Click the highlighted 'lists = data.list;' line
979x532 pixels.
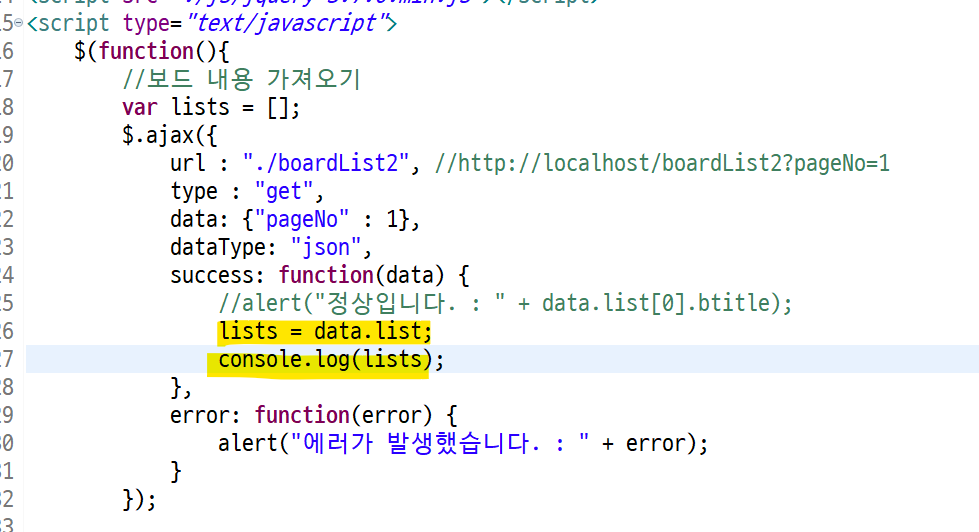(x=325, y=331)
